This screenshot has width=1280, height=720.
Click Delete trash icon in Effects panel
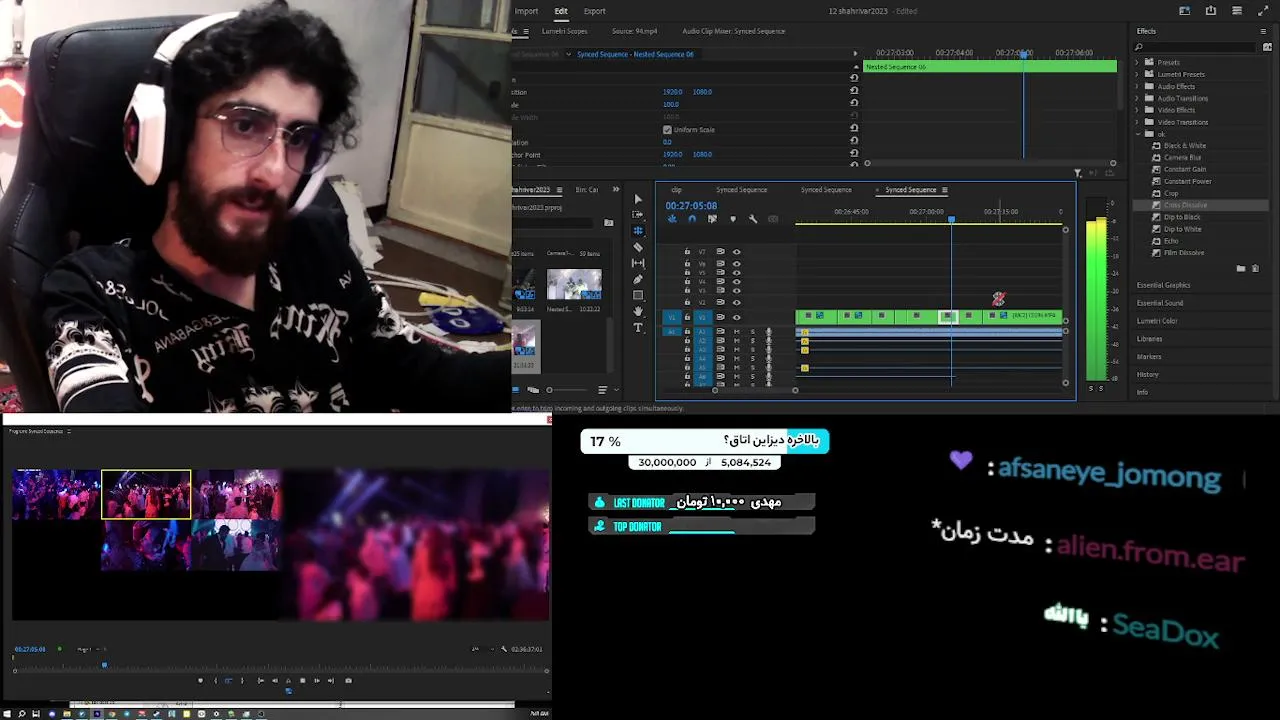1254,268
